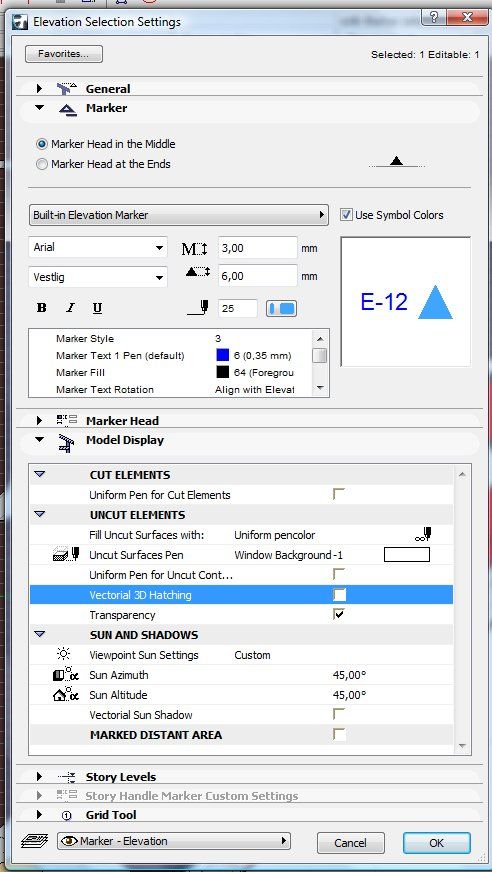The image size is (492, 872).
Task: Open the Vestlig script dropdown
Action: click(98, 276)
